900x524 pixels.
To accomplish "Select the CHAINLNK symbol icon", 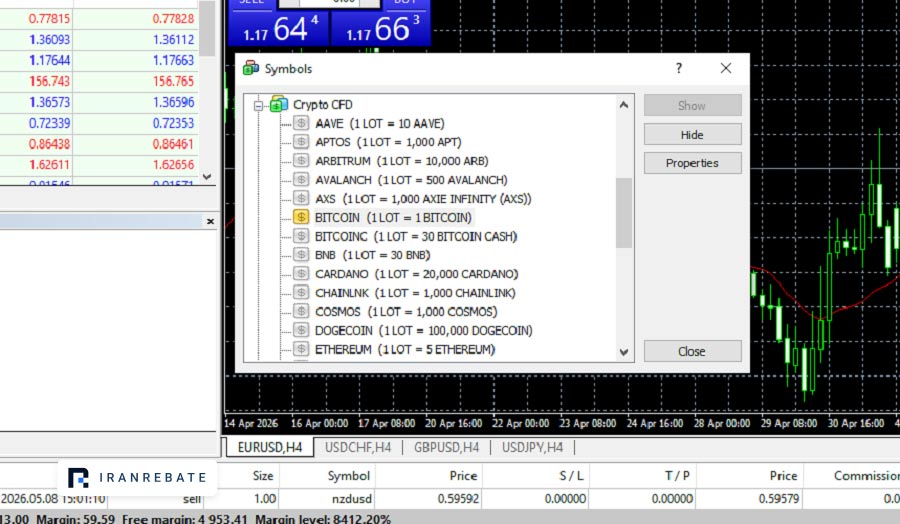I will (x=301, y=293).
